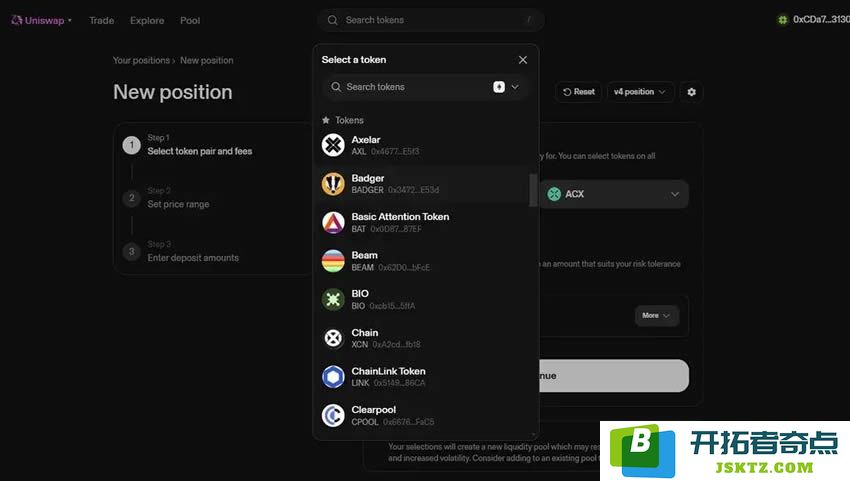Click the Uniswap logo icon
The width and height of the screenshot is (850, 481).
(16, 20)
